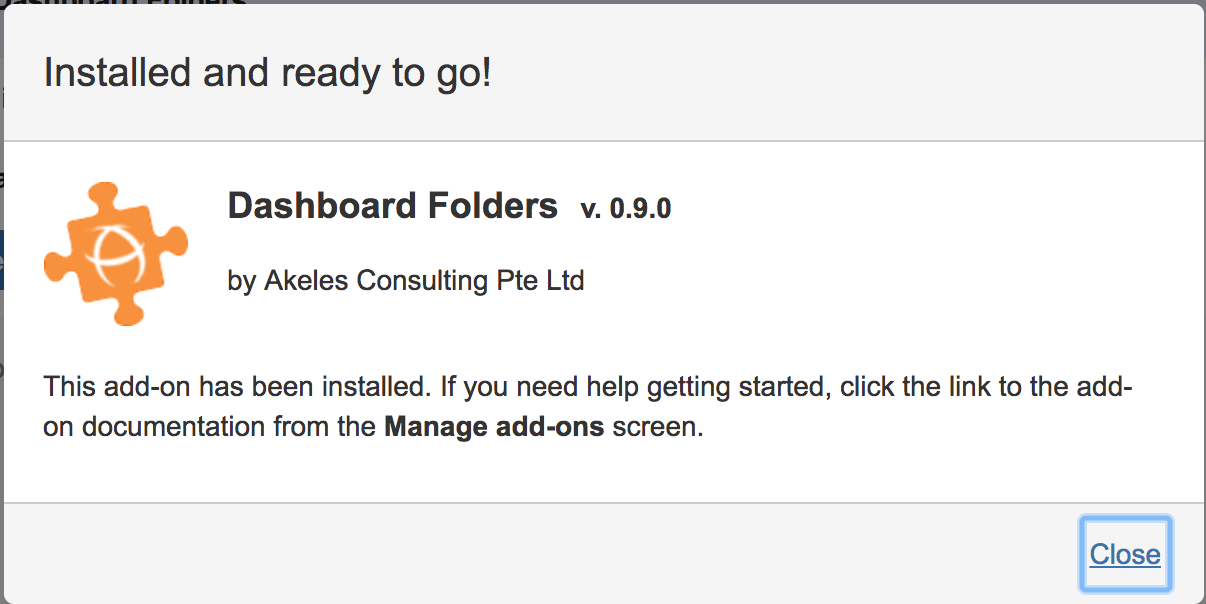Screen dimensions: 1206x604
Task: Click the Dashboard Folders add-on title
Action: (x=392, y=206)
